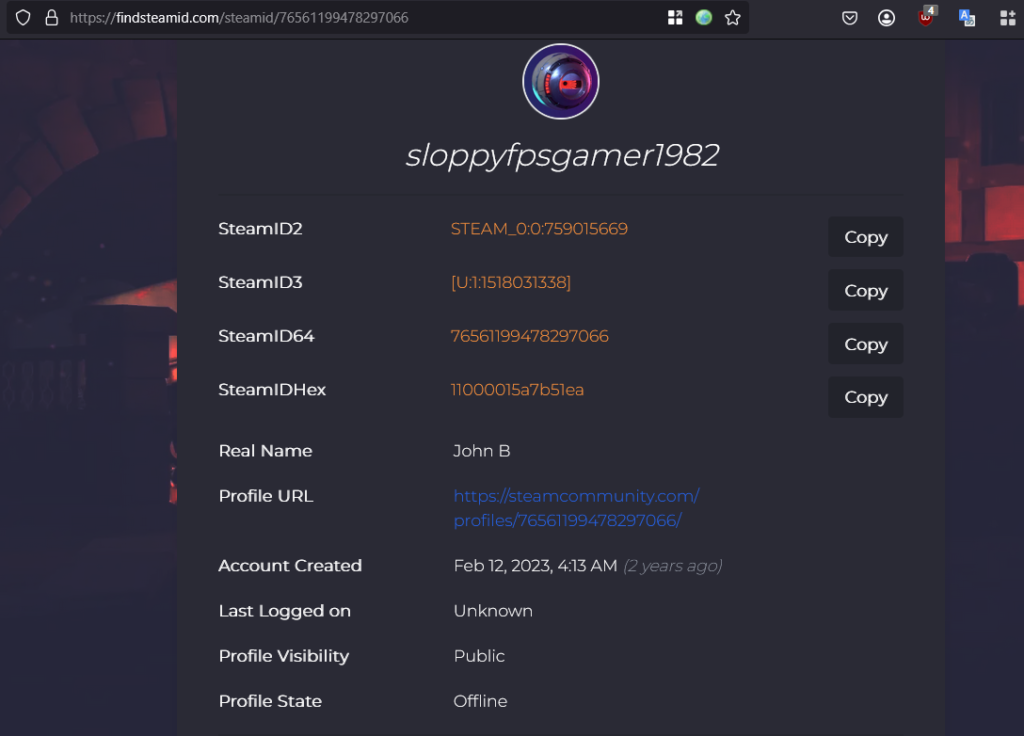Copy the SteamID3 value
This screenshot has height=736, width=1024.
point(865,291)
